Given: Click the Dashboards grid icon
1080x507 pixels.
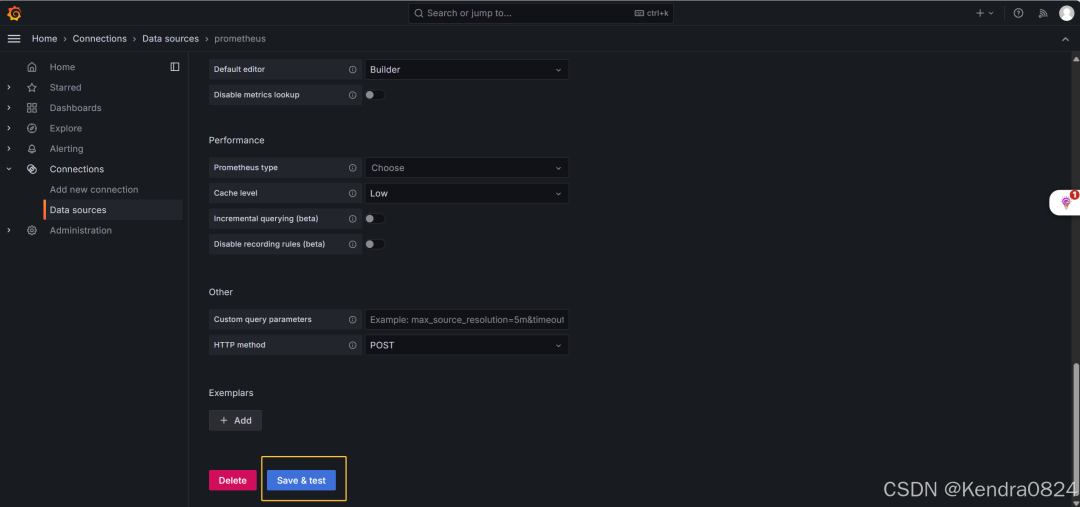Looking at the screenshot, I should (32, 108).
